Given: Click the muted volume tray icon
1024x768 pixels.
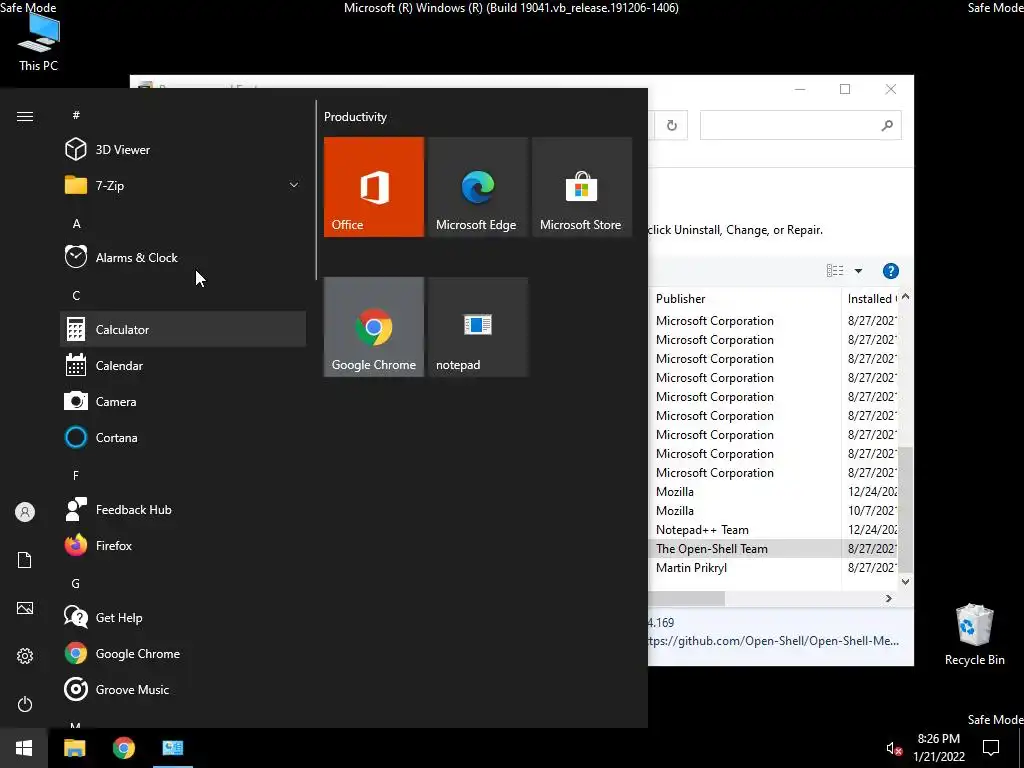Looking at the screenshot, I should pos(894,748).
